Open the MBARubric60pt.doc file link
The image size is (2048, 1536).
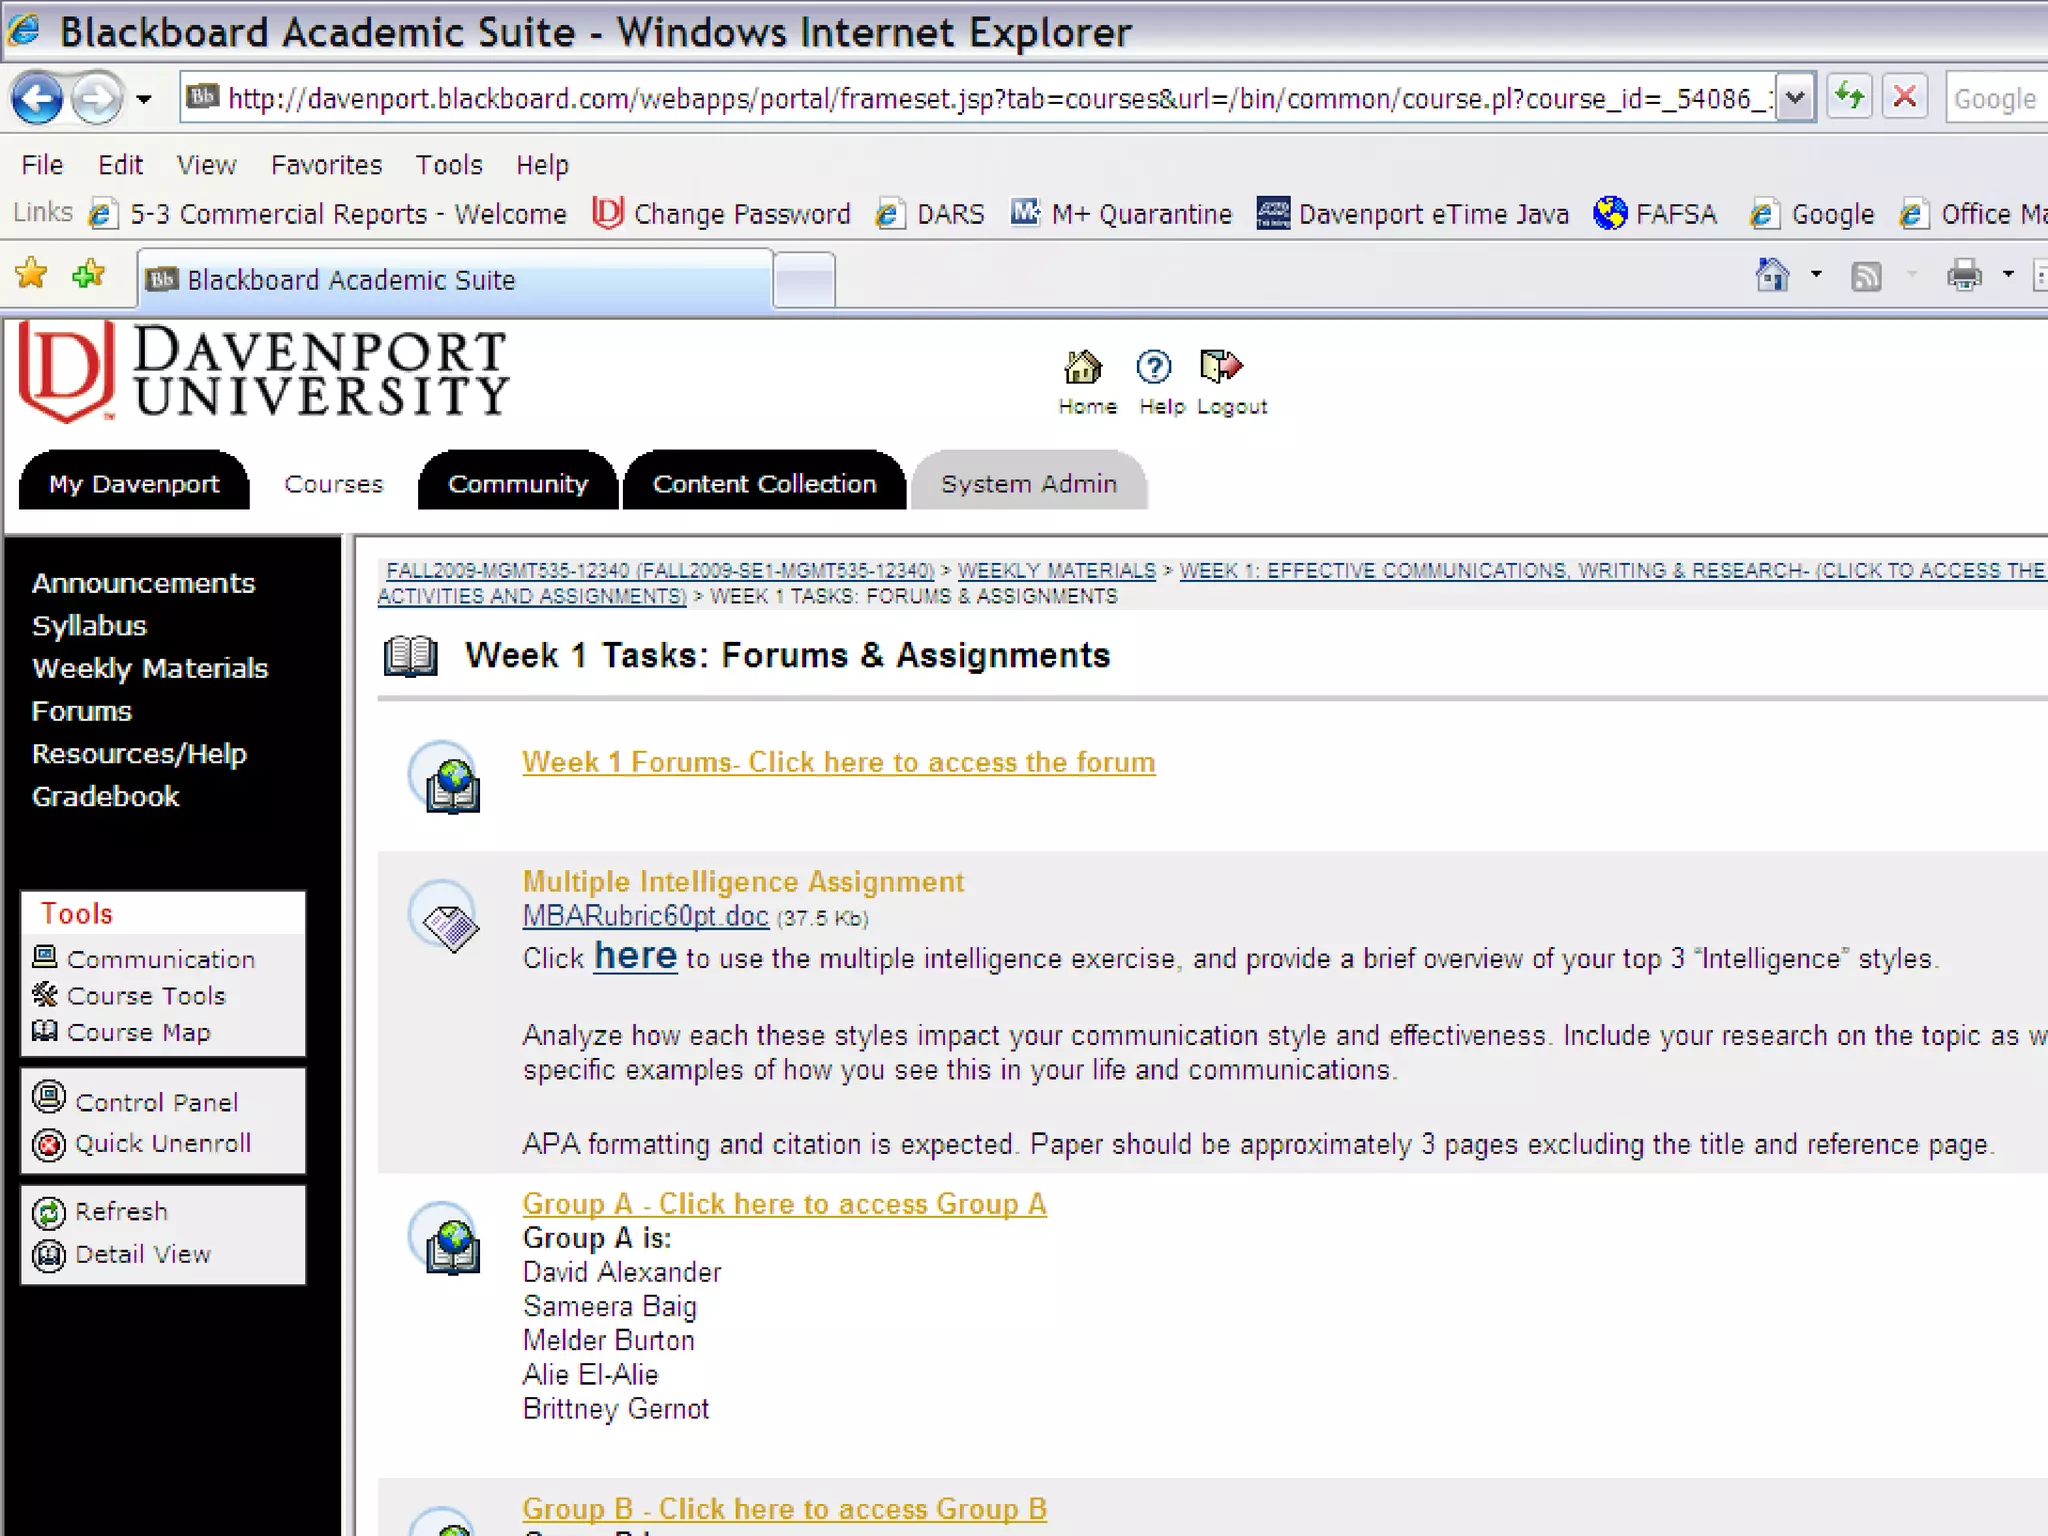click(x=645, y=916)
